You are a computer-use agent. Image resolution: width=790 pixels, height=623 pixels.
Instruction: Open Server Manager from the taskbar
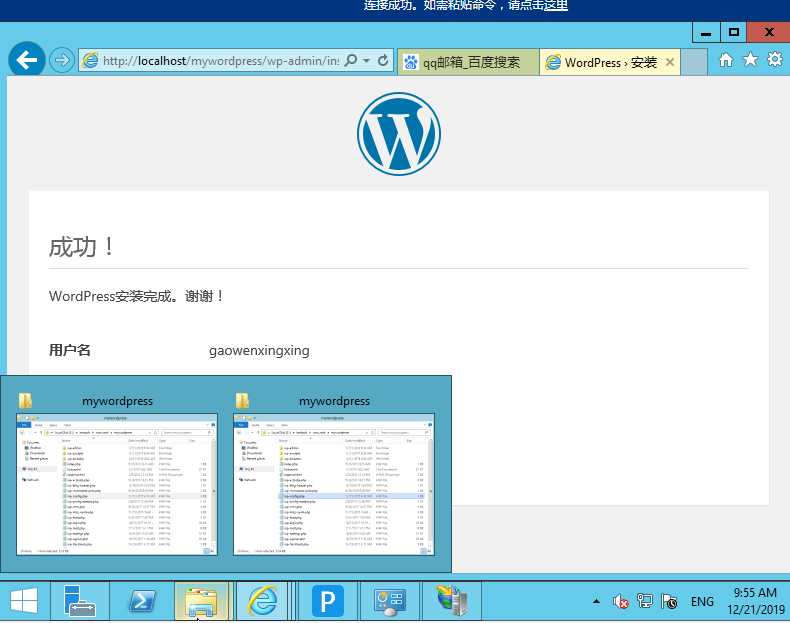tap(80, 601)
